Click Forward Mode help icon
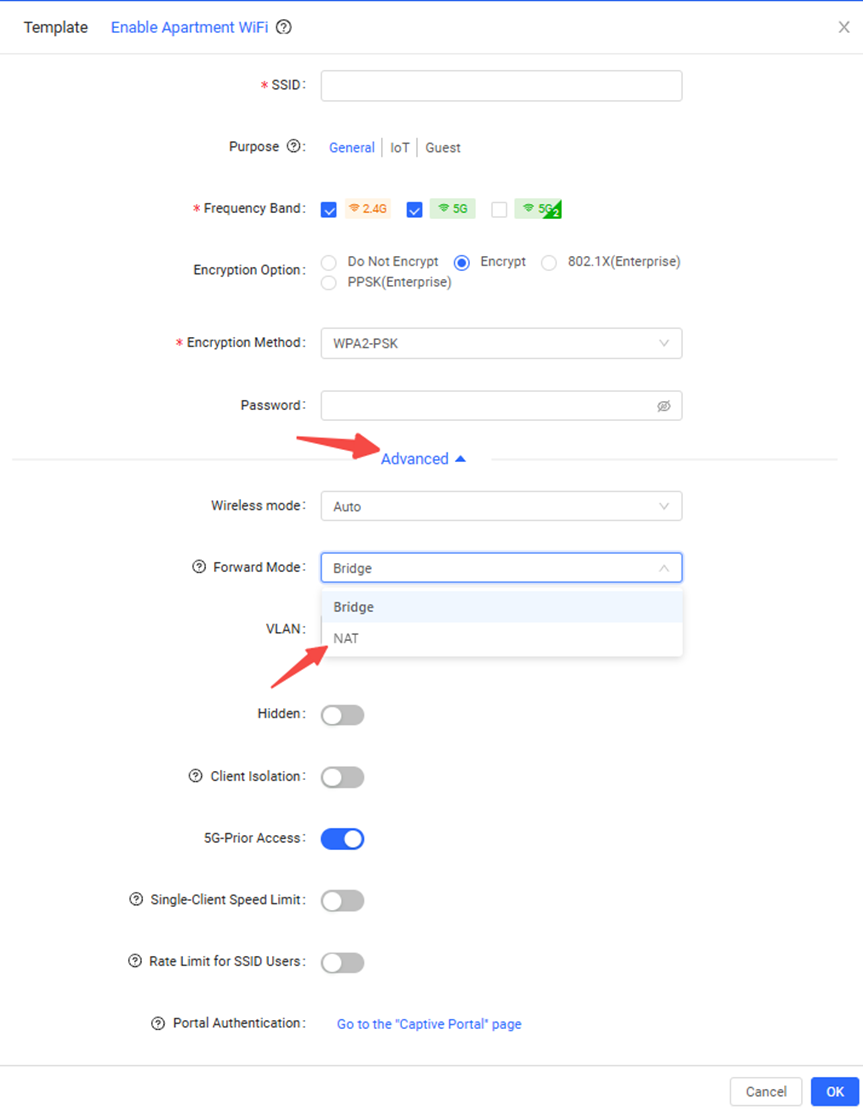The height and width of the screenshot is (1117, 863). click(x=199, y=567)
